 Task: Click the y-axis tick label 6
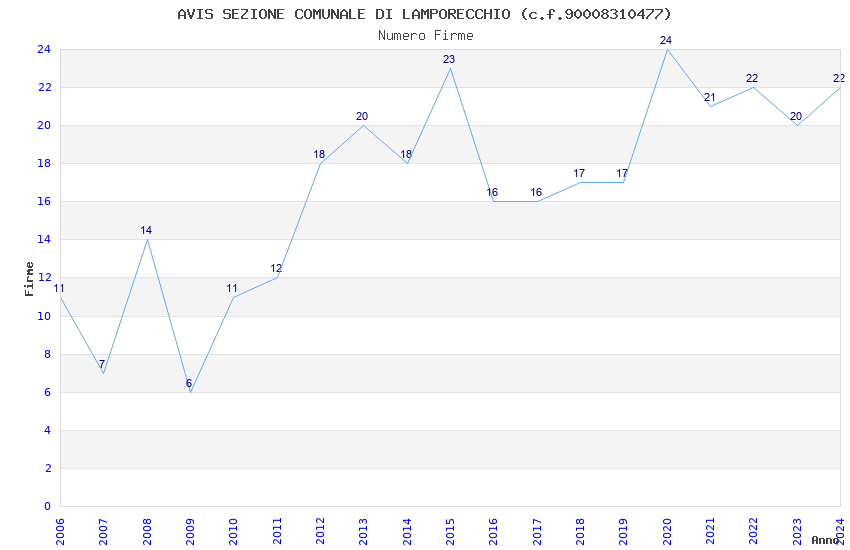click(48, 392)
